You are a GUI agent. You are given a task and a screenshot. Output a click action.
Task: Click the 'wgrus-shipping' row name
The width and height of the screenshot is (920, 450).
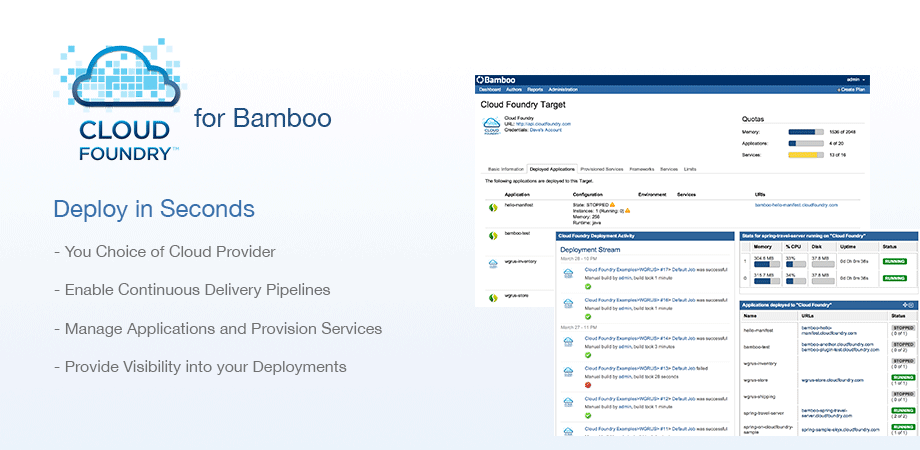760,396
